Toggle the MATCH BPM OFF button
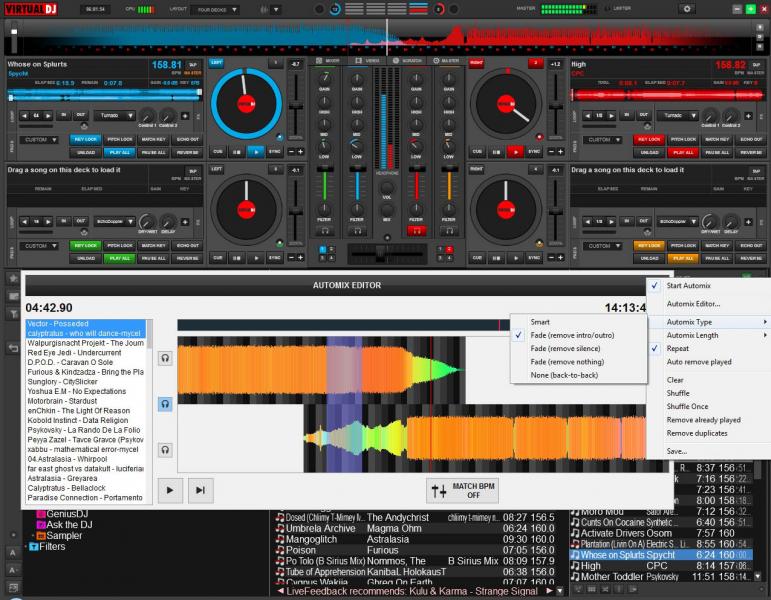This screenshot has height=600, width=771. point(462,490)
